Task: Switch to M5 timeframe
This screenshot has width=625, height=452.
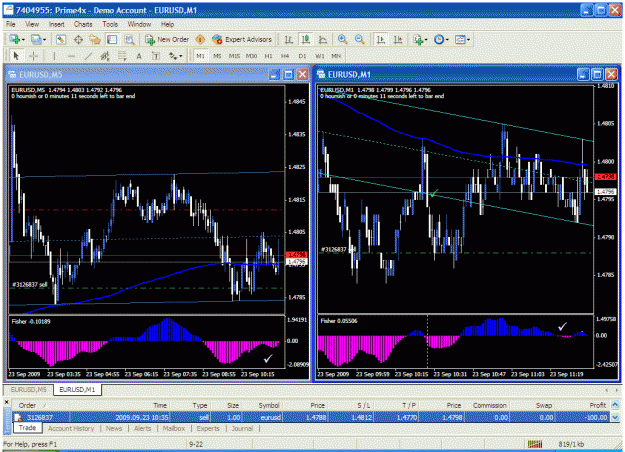Action: pyautogui.click(x=217, y=56)
